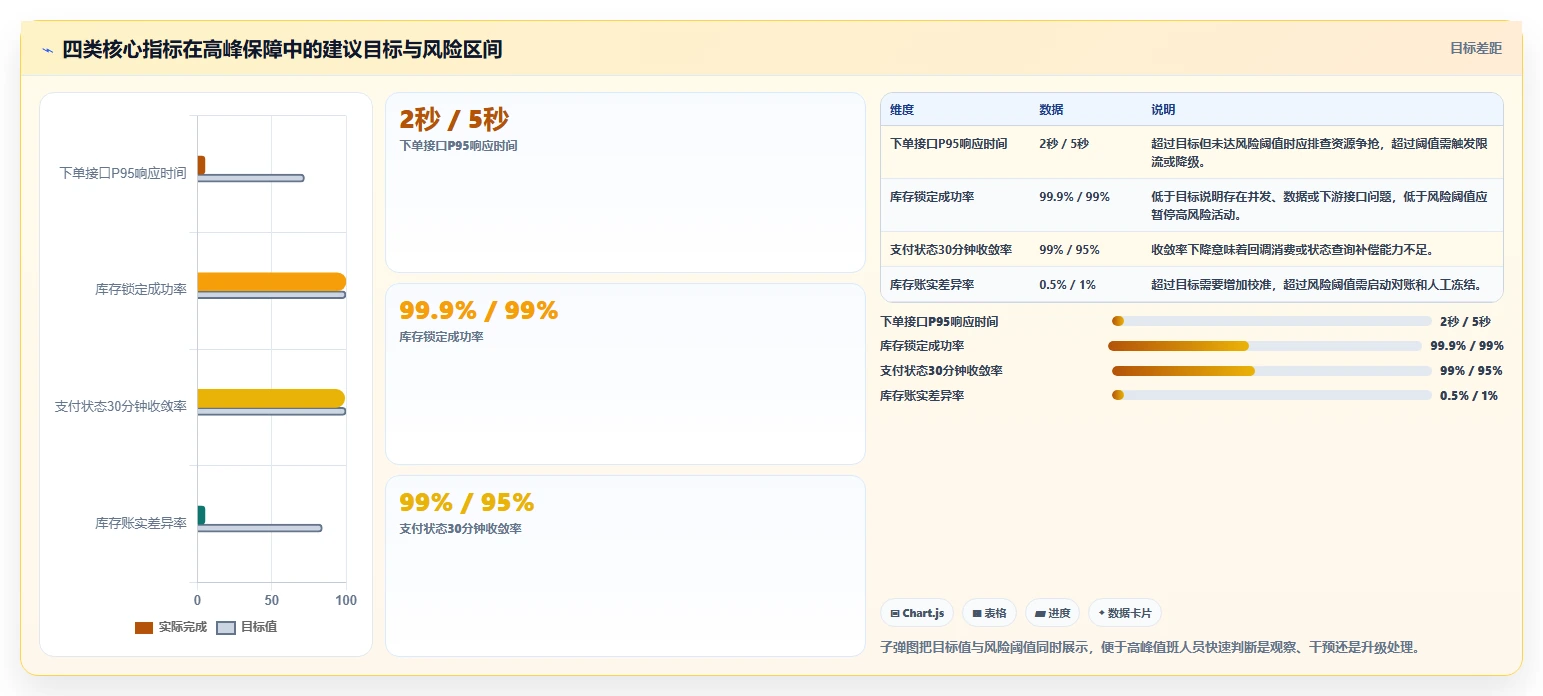
Task: Click the 维度 table column header
Action: (902, 109)
